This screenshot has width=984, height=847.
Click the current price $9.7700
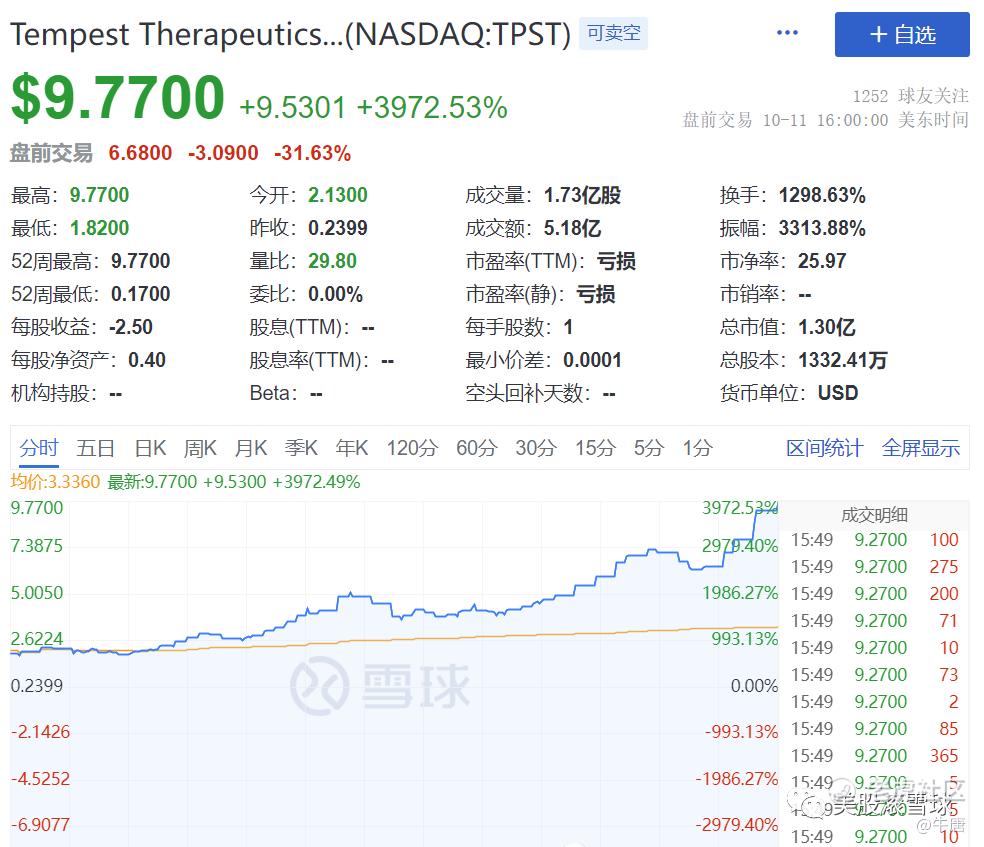tap(118, 97)
